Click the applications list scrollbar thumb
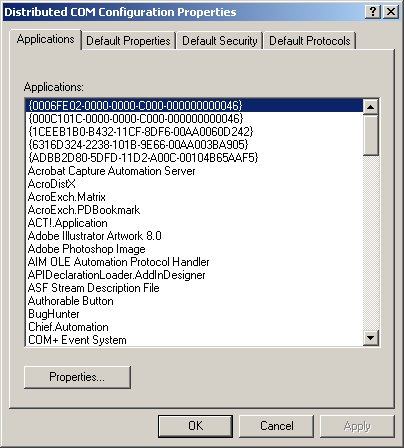This screenshot has width=404, height=448. coord(371,135)
